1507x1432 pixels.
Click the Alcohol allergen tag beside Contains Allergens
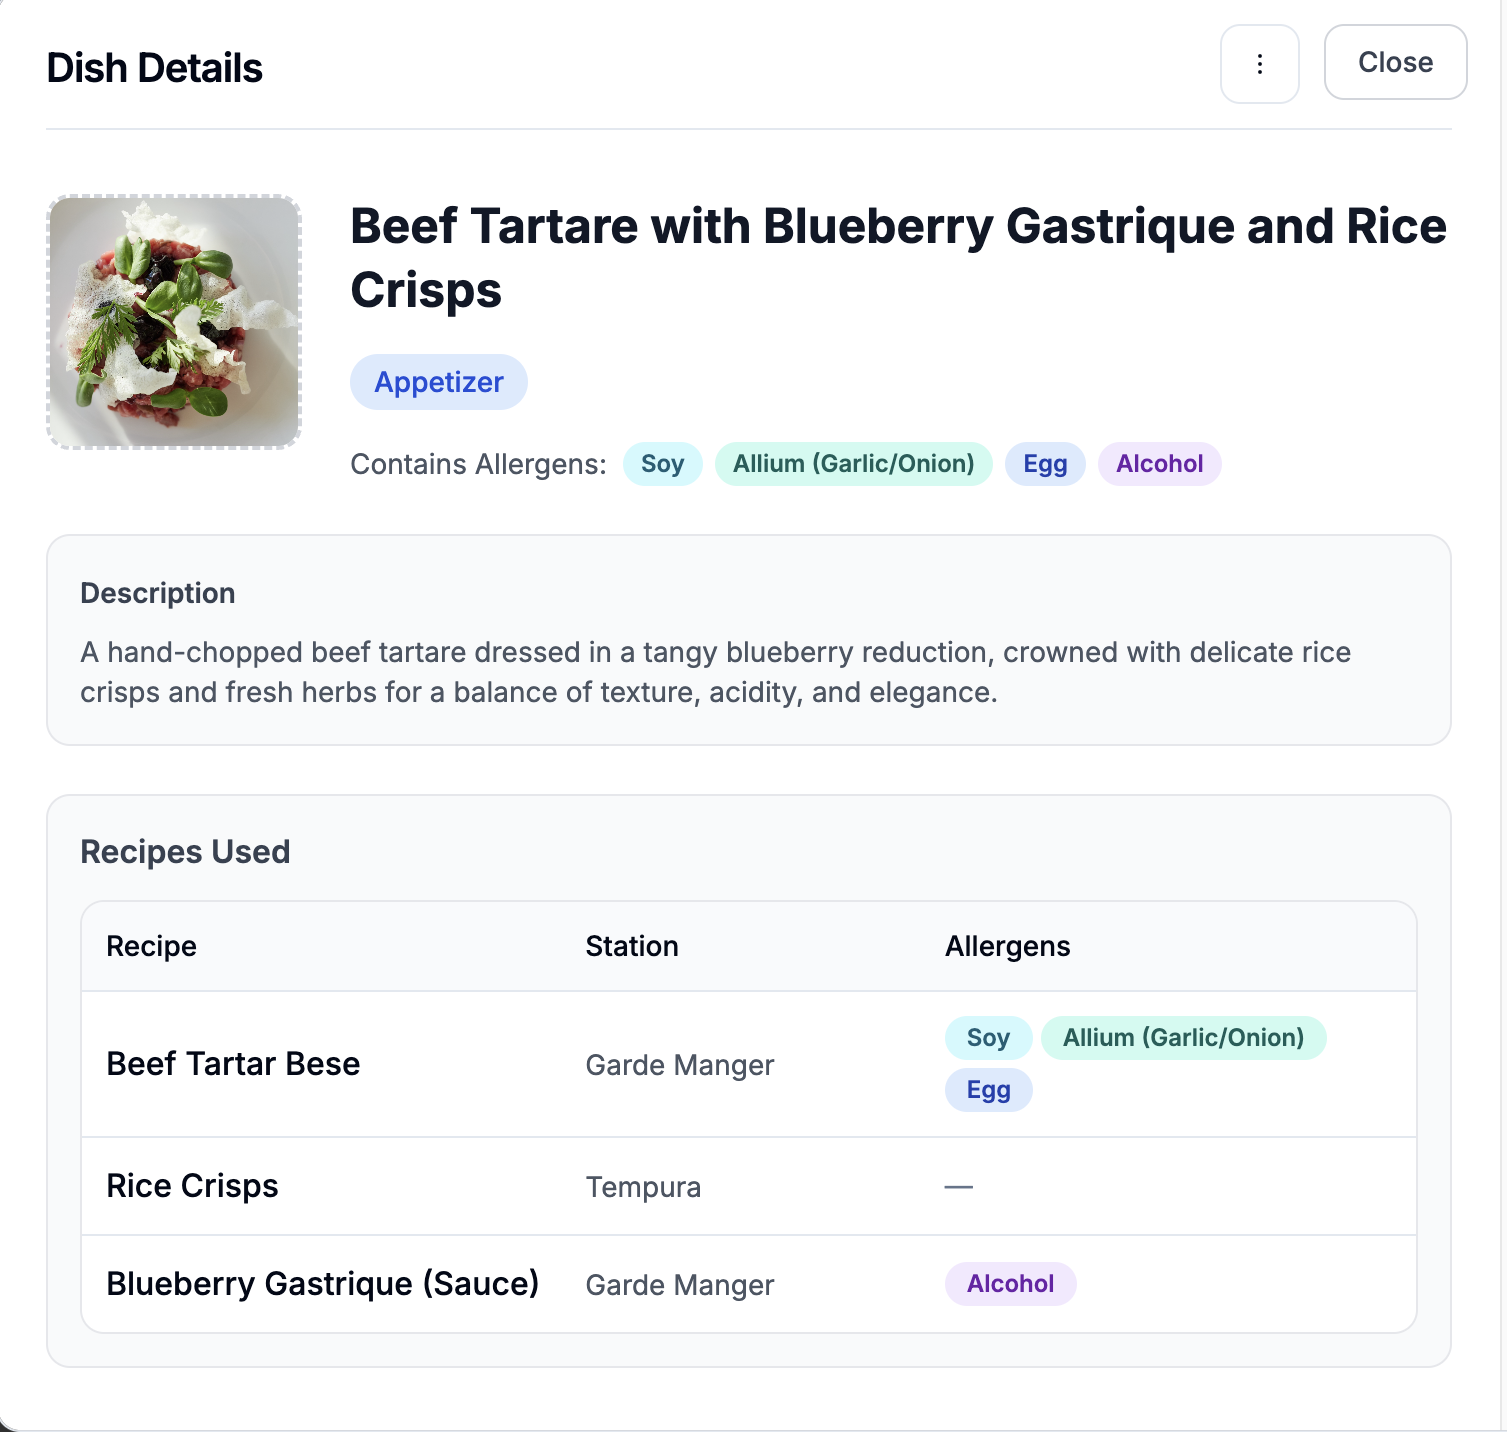point(1159,464)
